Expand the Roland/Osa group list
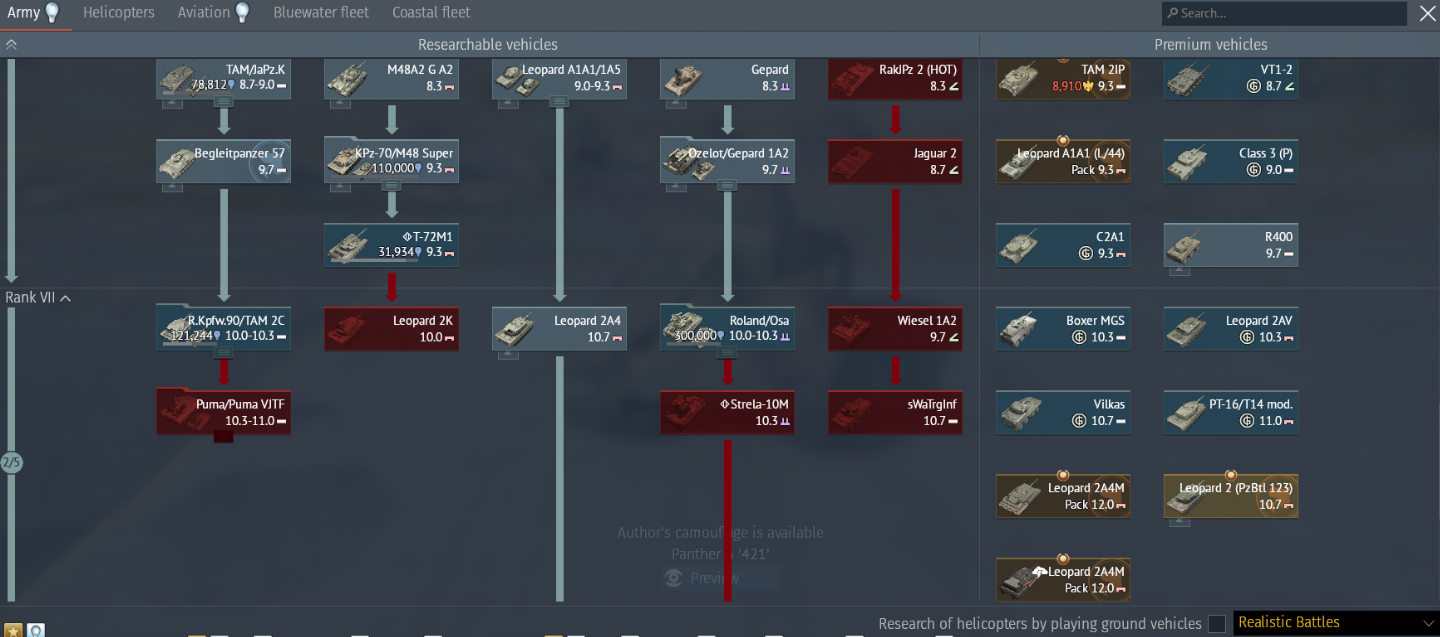Image resolution: width=1440 pixels, height=637 pixels. [x=728, y=354]
